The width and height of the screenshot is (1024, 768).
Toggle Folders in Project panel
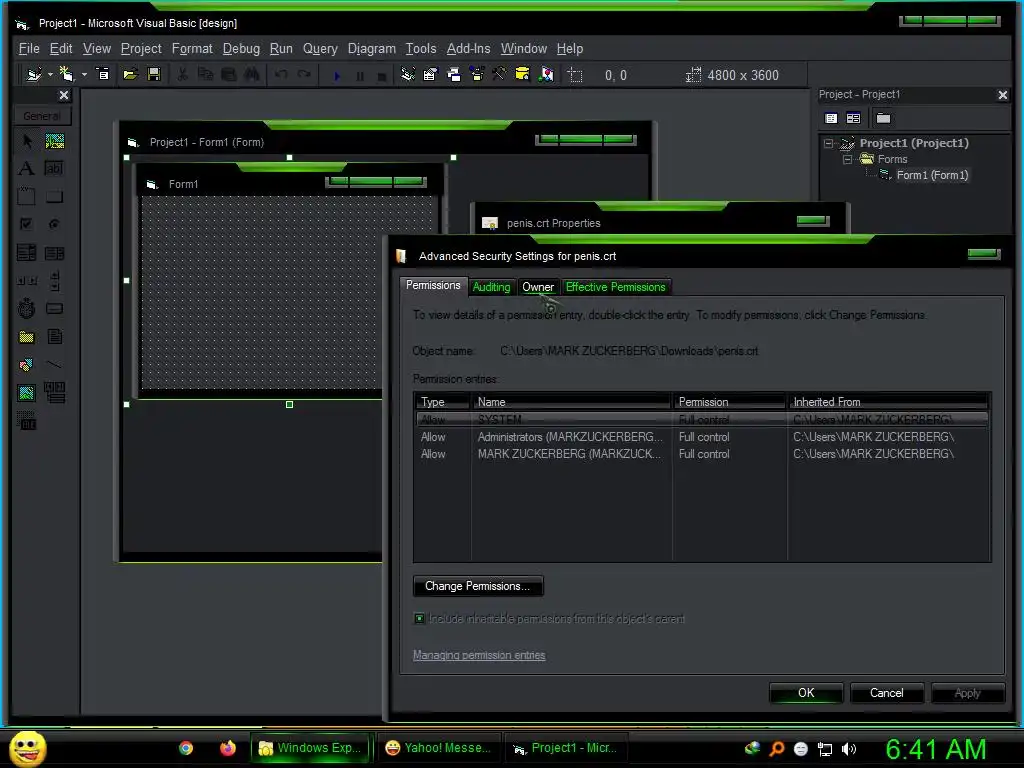[884, 118]
